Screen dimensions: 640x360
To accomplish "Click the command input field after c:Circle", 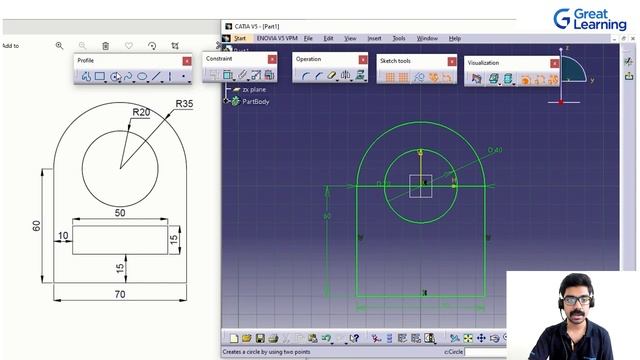I will coord(485,351).
